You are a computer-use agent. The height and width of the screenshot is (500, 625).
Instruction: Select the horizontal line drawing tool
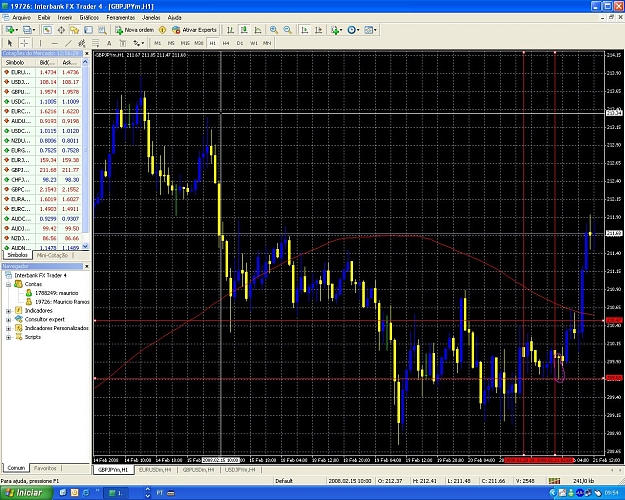[54, 43]
